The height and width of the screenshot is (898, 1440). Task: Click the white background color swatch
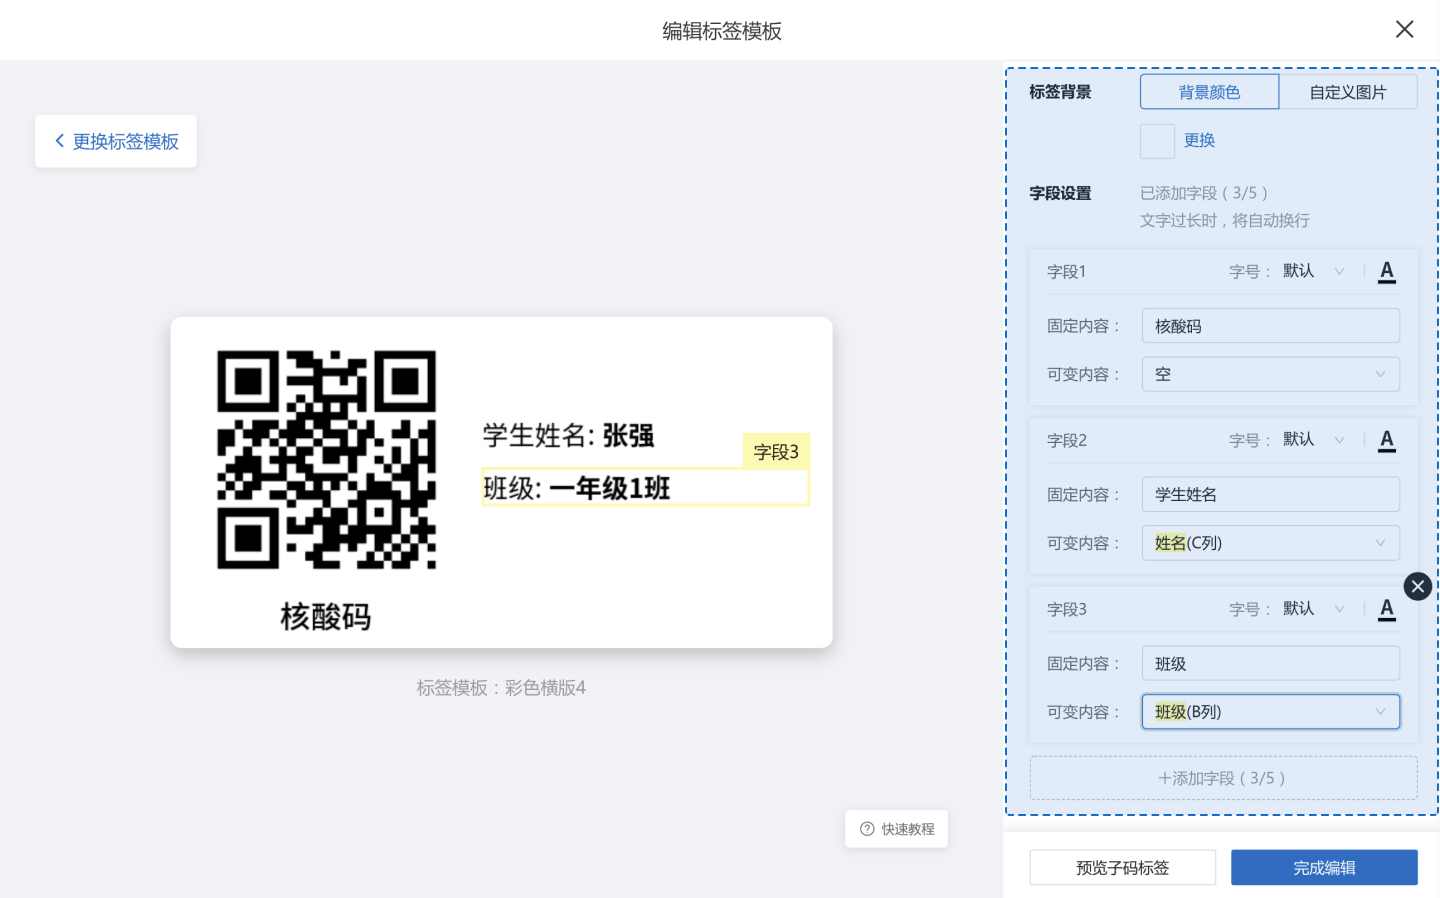pyautogui.click(x=1157, y=141)
